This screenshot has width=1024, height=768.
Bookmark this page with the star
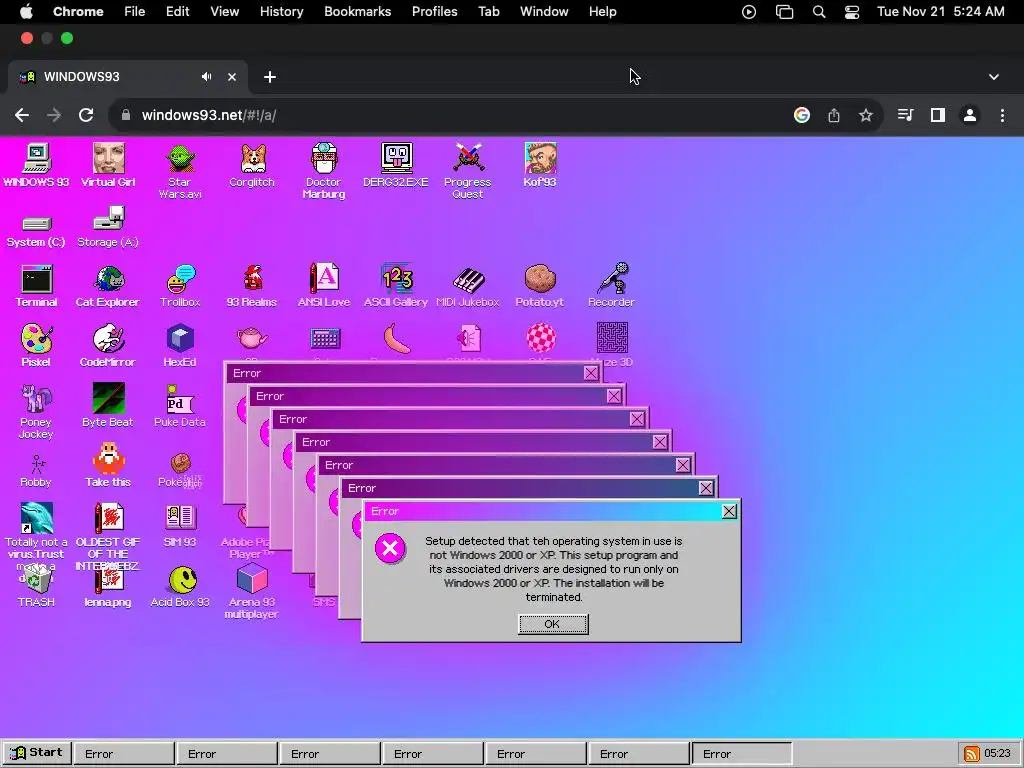(x=866, y=116)
